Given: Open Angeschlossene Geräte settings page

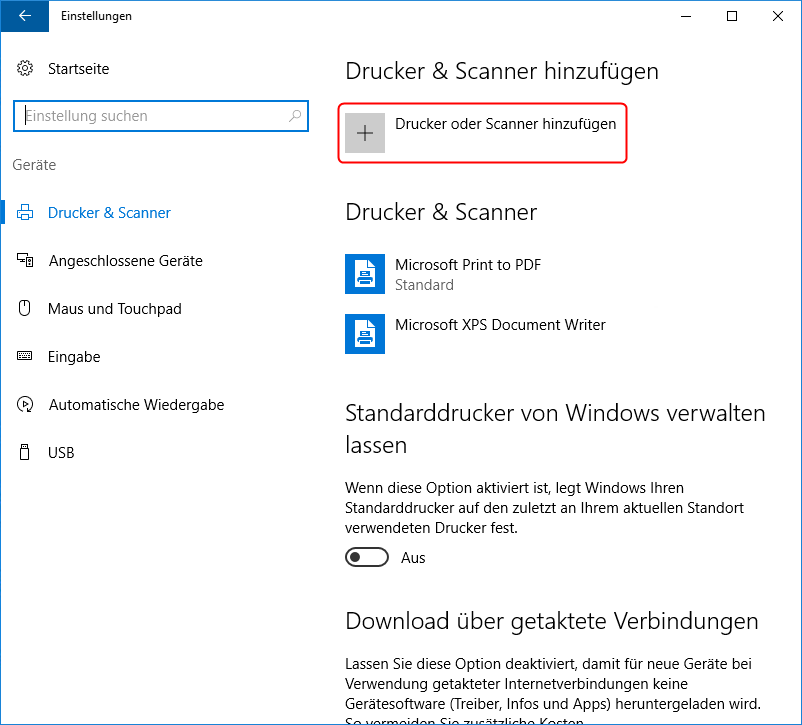Looking at the screenshot, I should tap(125, 261).
